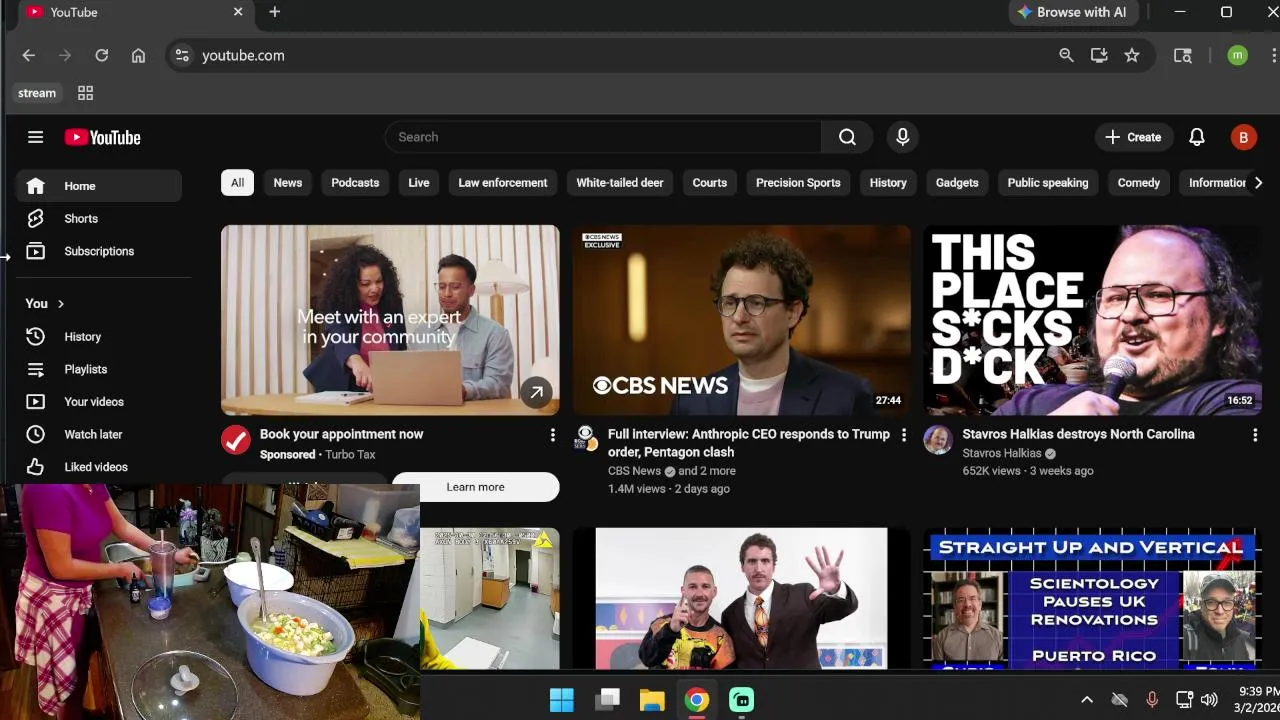
Task: Open the Windows Start menu
Action: click(x=562, y=700)
